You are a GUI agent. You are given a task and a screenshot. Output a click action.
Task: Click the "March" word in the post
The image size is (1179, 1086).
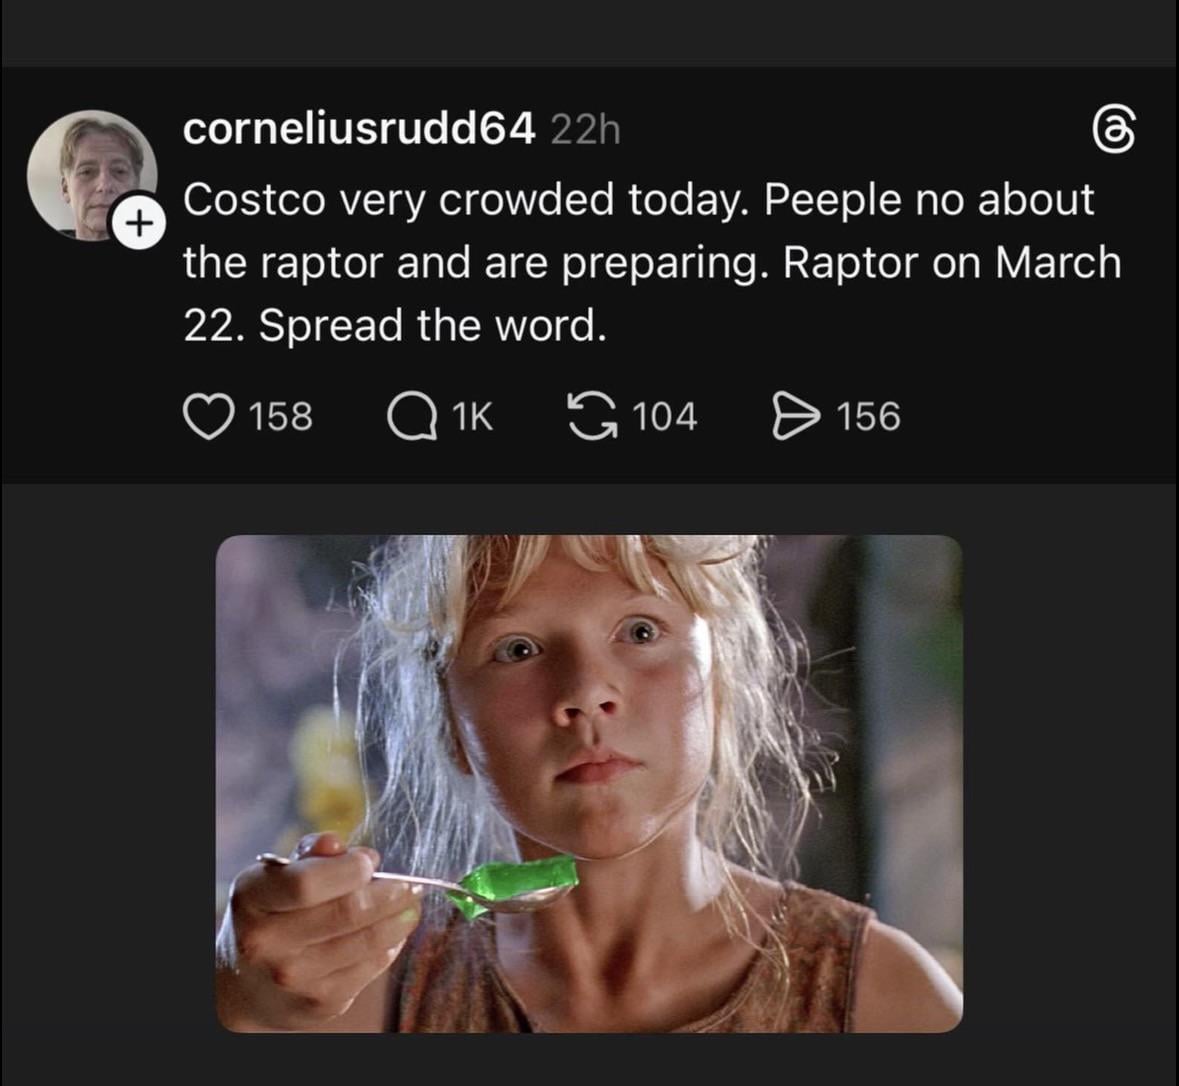tap(1059, 262)
